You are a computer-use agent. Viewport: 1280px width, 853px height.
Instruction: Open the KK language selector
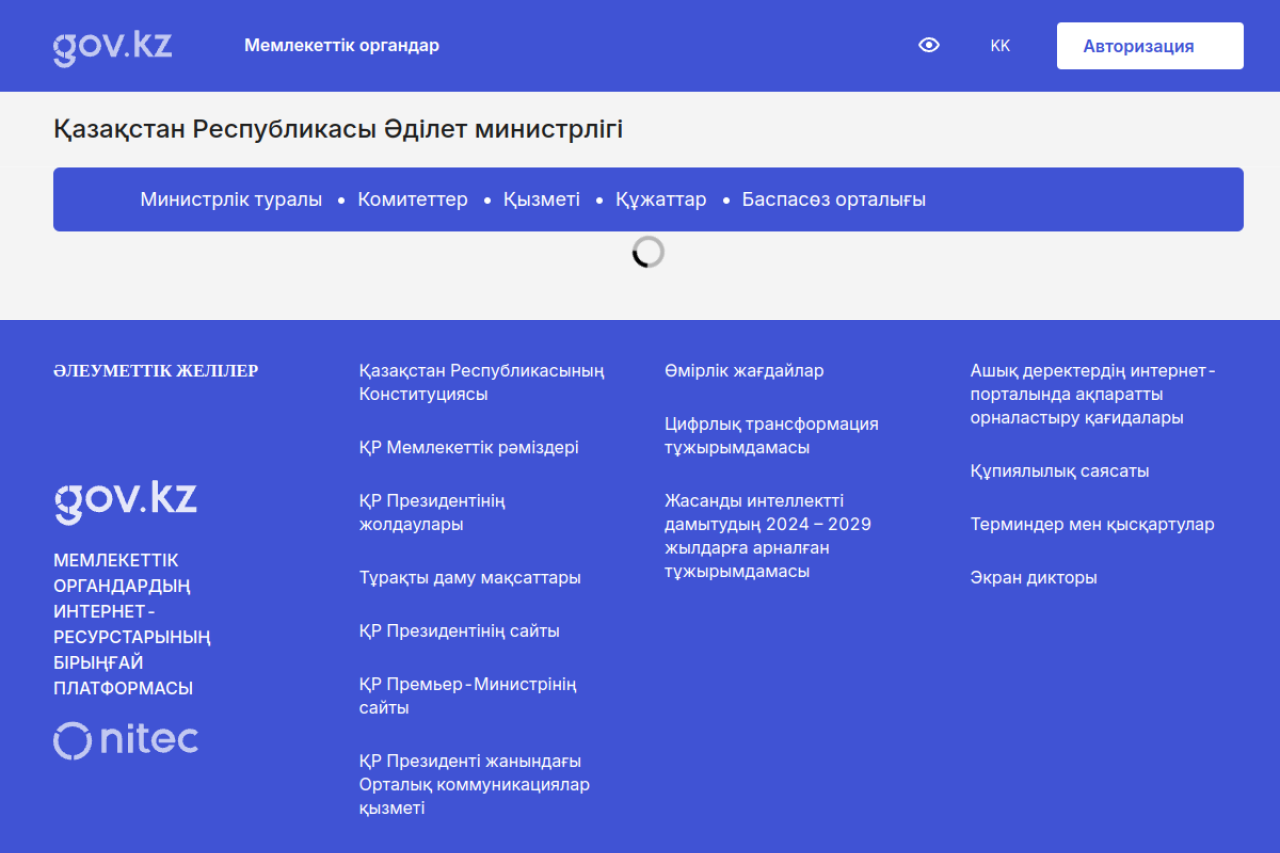[x=1000, y=46]
